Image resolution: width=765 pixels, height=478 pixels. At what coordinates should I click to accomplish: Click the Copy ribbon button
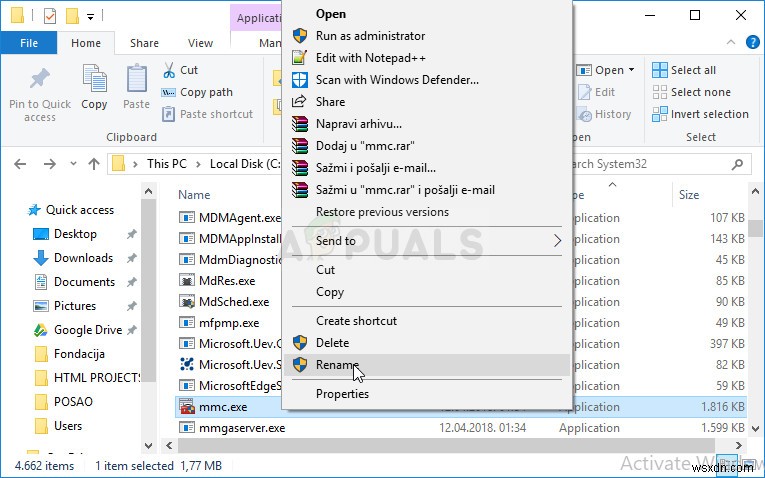tap(94, 87)
